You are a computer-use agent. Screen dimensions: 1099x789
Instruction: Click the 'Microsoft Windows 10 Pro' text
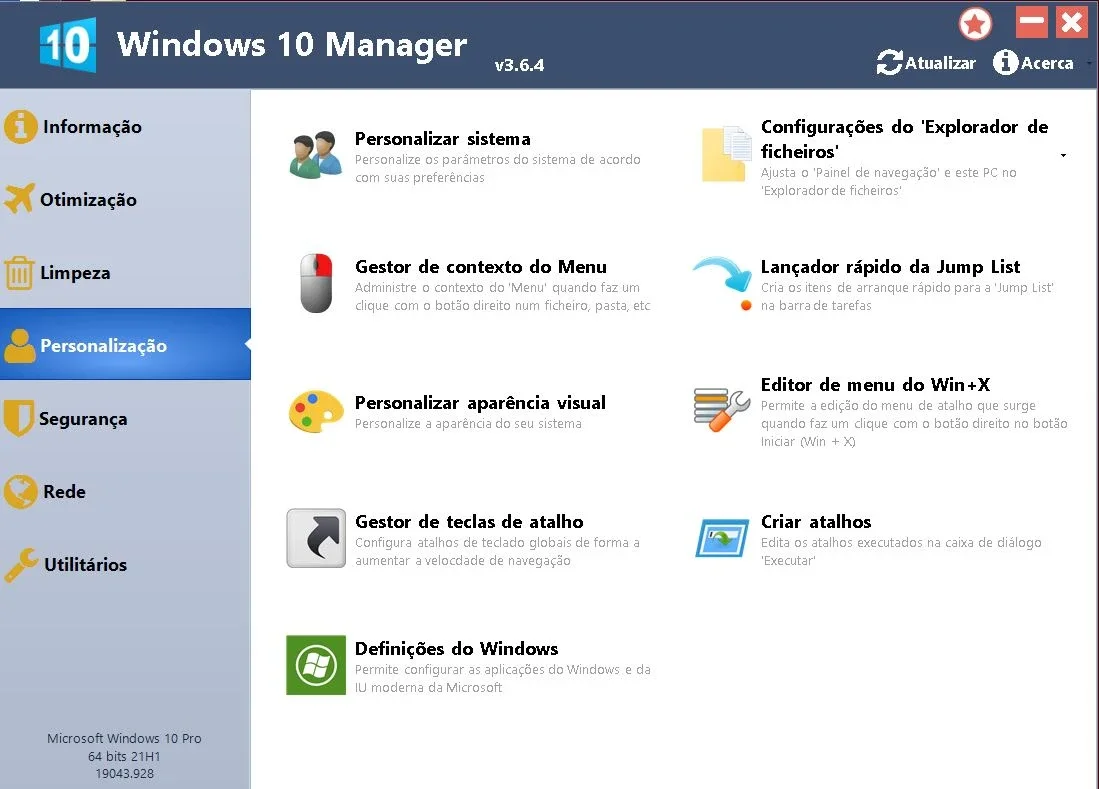click(x=124, y=739)
